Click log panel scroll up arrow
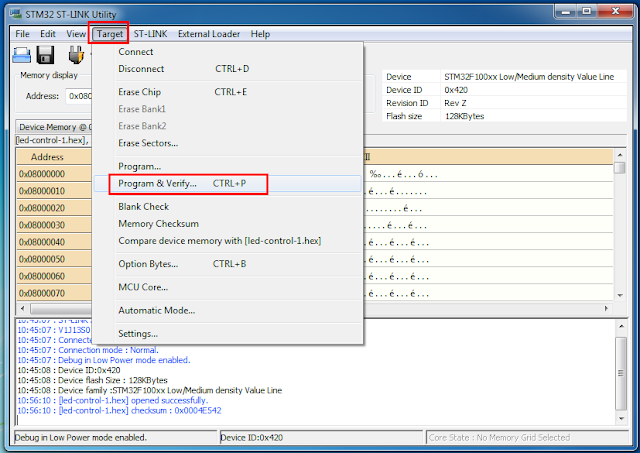This screenshot has width=640, height=453. tap(621, 326)
